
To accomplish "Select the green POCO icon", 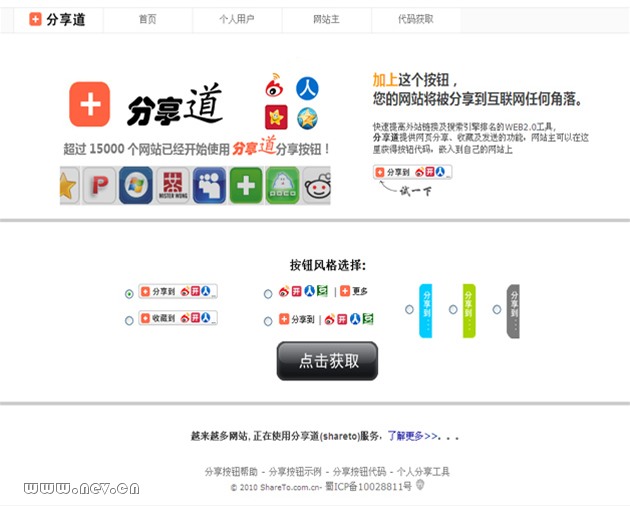I will pos(283,185).
